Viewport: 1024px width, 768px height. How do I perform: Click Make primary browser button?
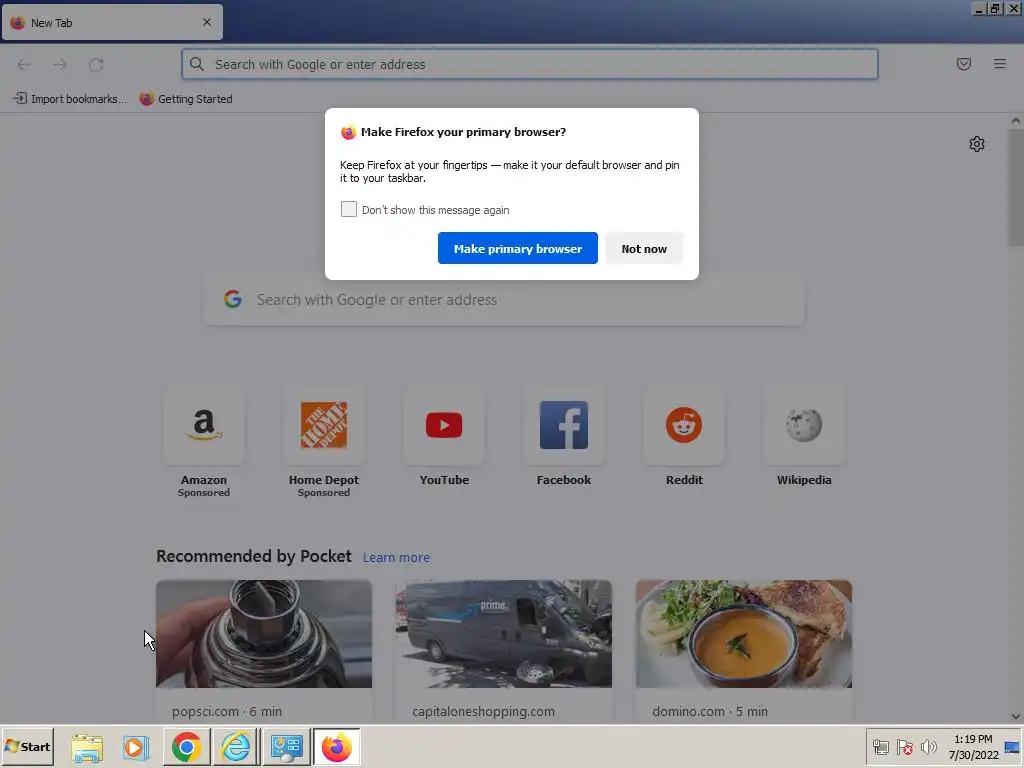517,248
